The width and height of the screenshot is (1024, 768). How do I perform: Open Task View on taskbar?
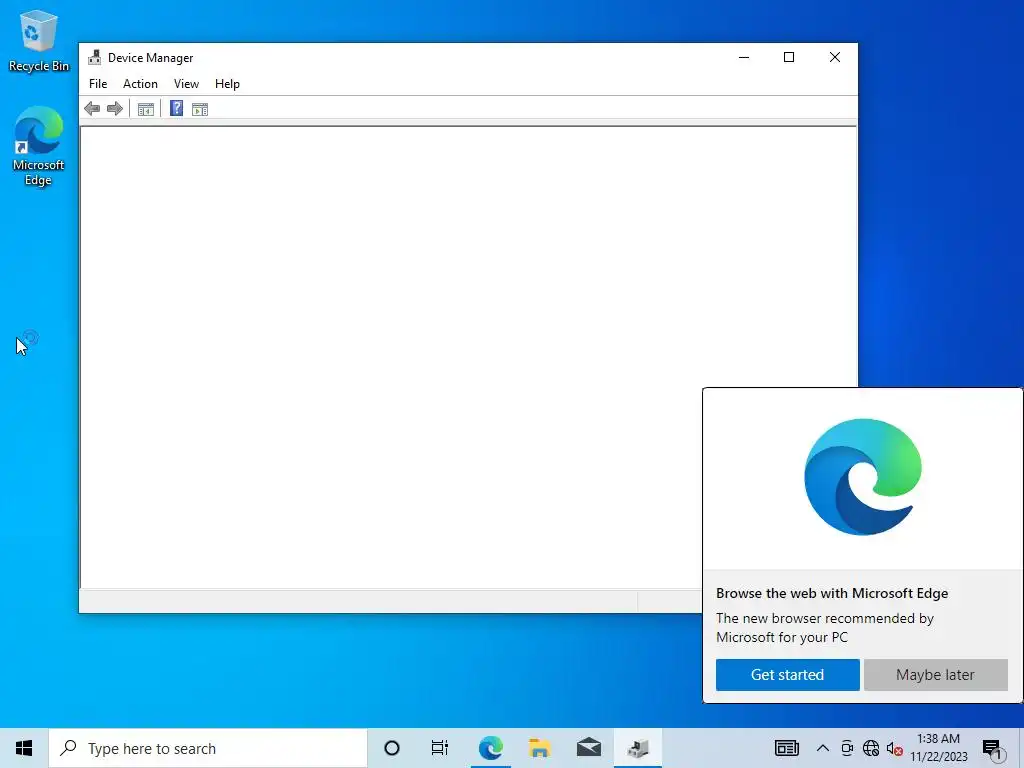point(440,748)
